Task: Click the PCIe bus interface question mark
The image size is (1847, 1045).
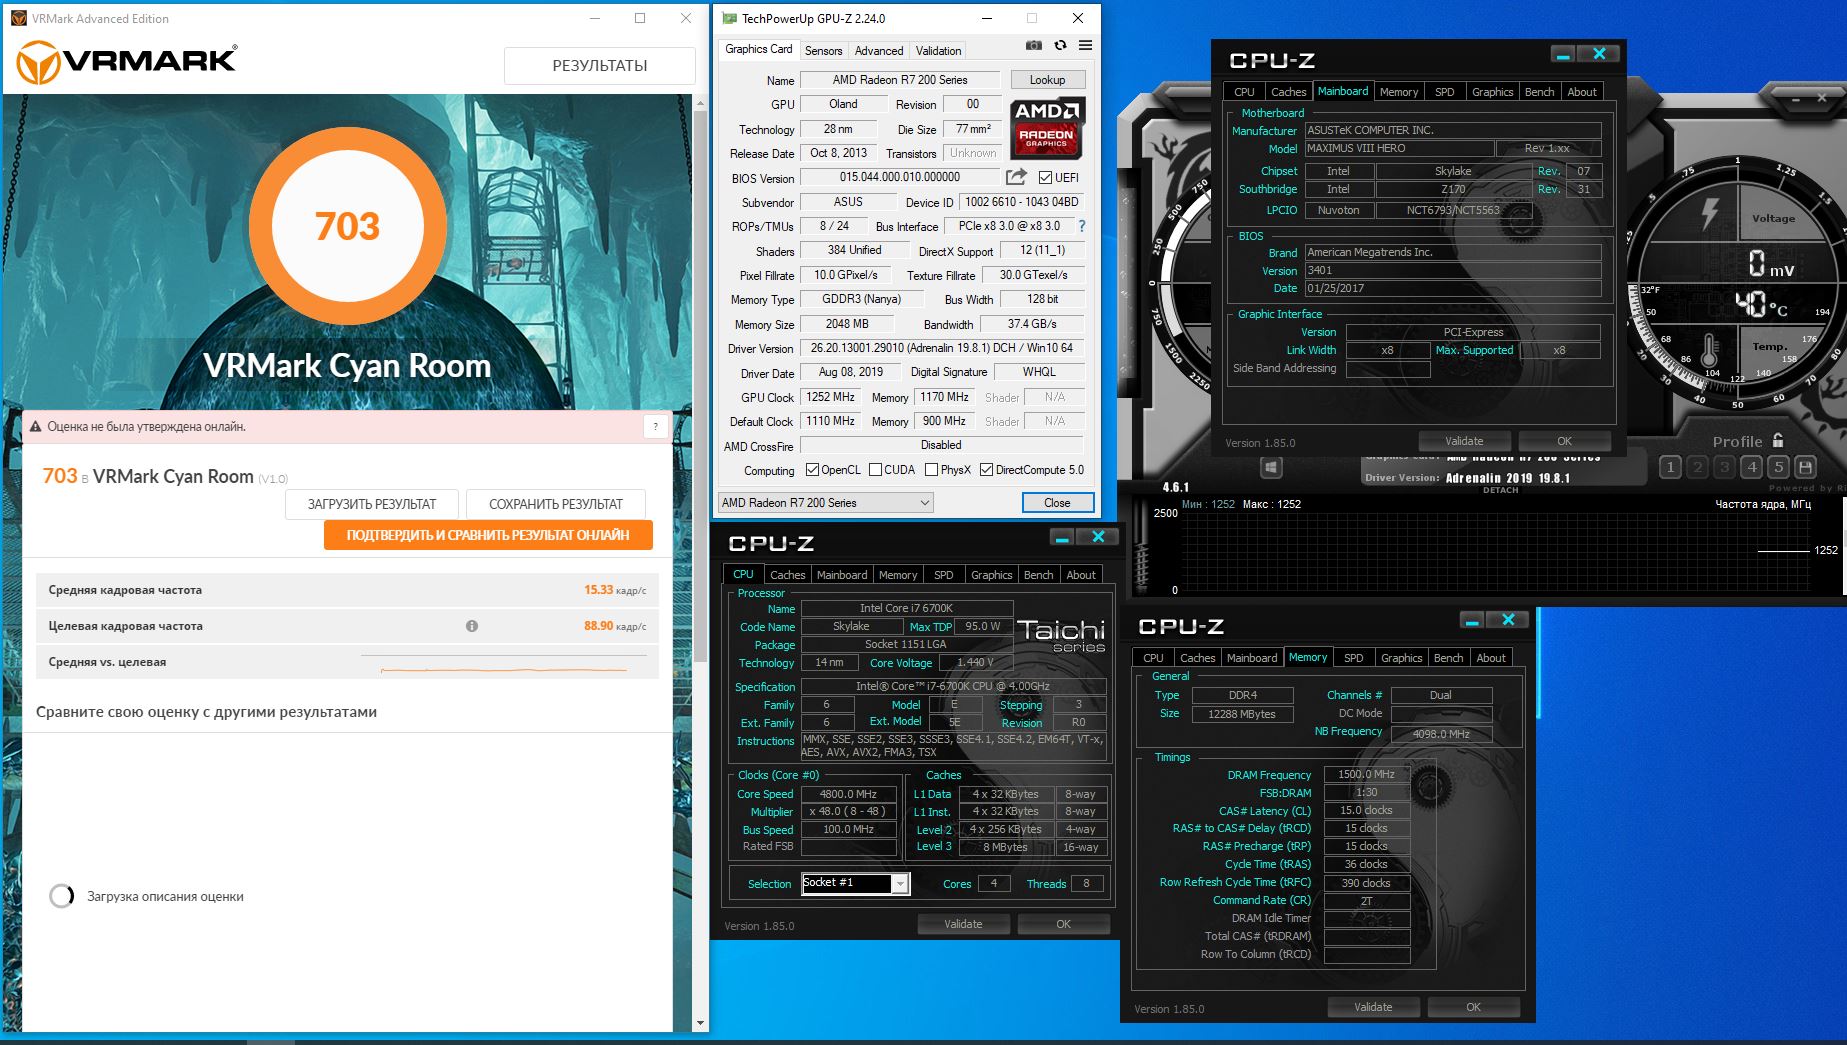Action: click(1081, 226)
